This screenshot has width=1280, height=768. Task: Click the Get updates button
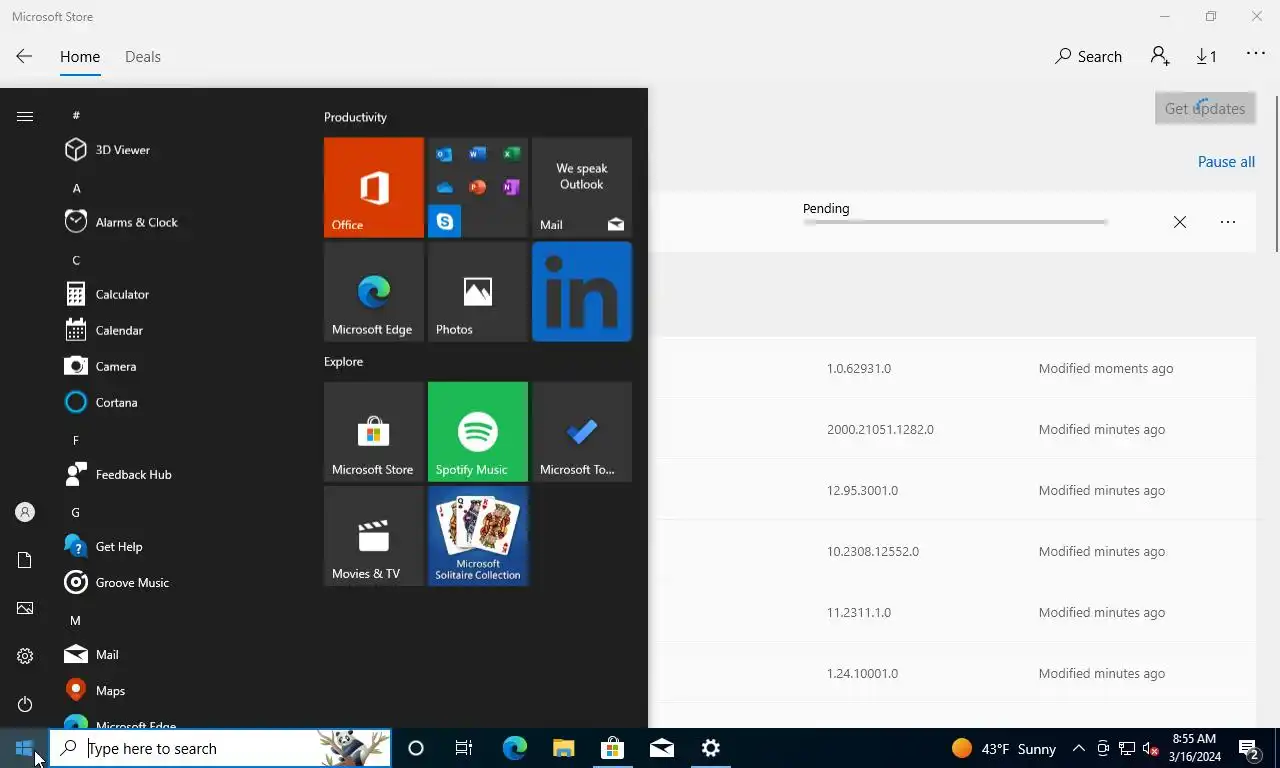point(1205,108)
